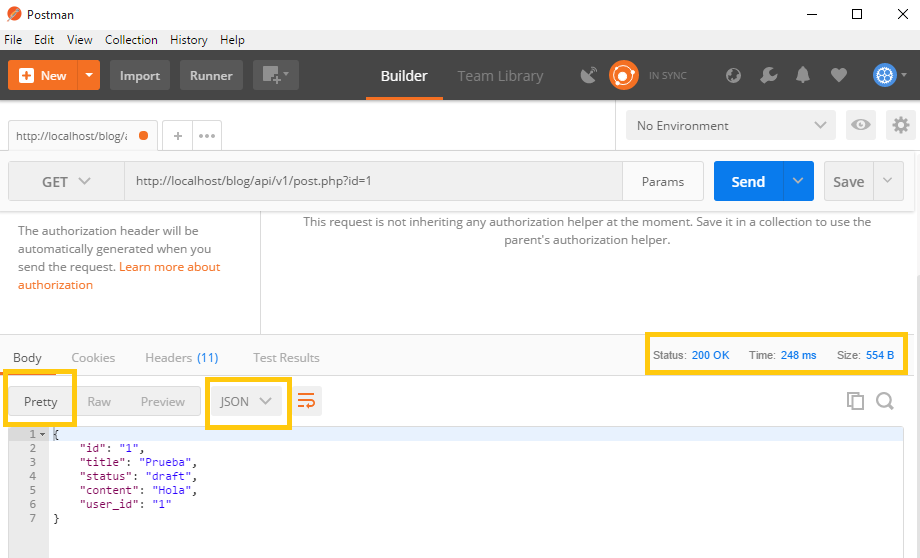This screenshot has width=920, height=558.
Task: Switch response view to Pretty
Action: pyautogui.click(x=40, y=401)
